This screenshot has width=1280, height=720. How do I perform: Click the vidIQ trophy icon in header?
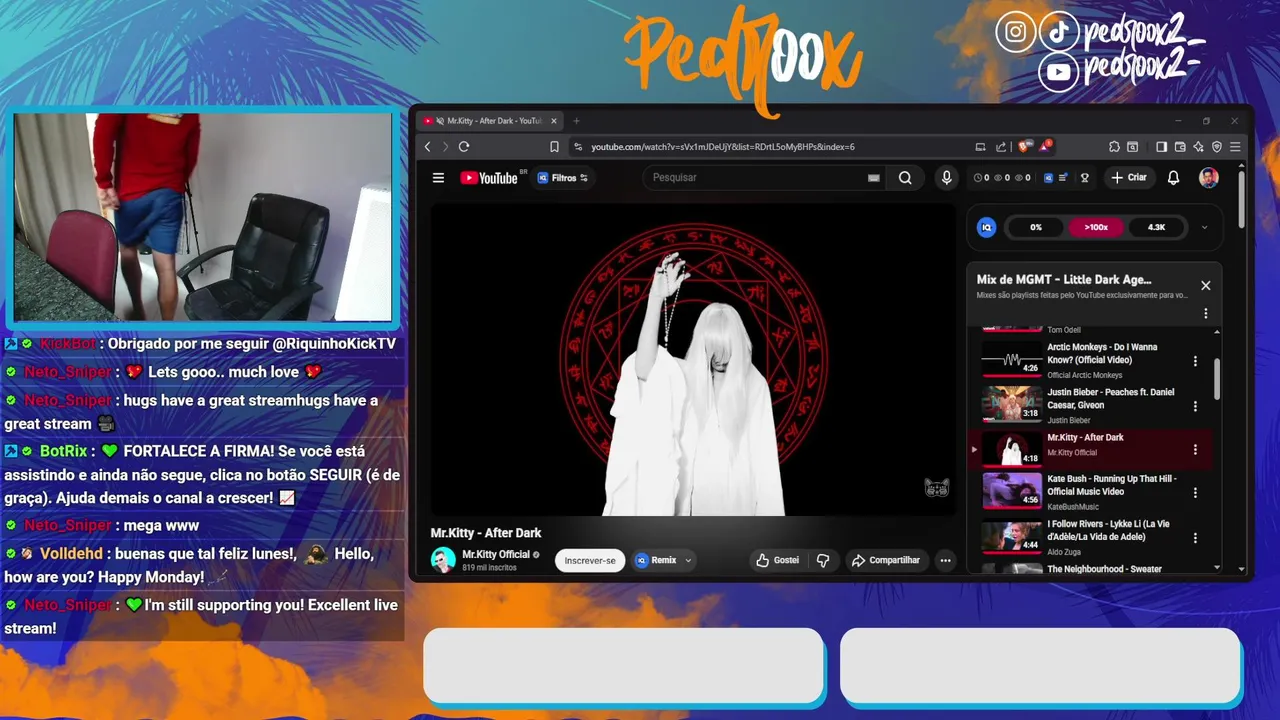pos(1085,178)
